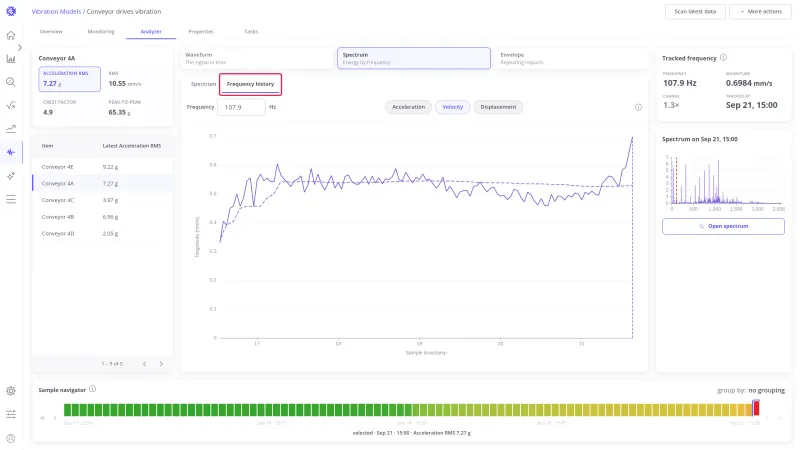Click the Item column header
The height and width of the screenshot is (450, 800).
[x=47, y=146]
